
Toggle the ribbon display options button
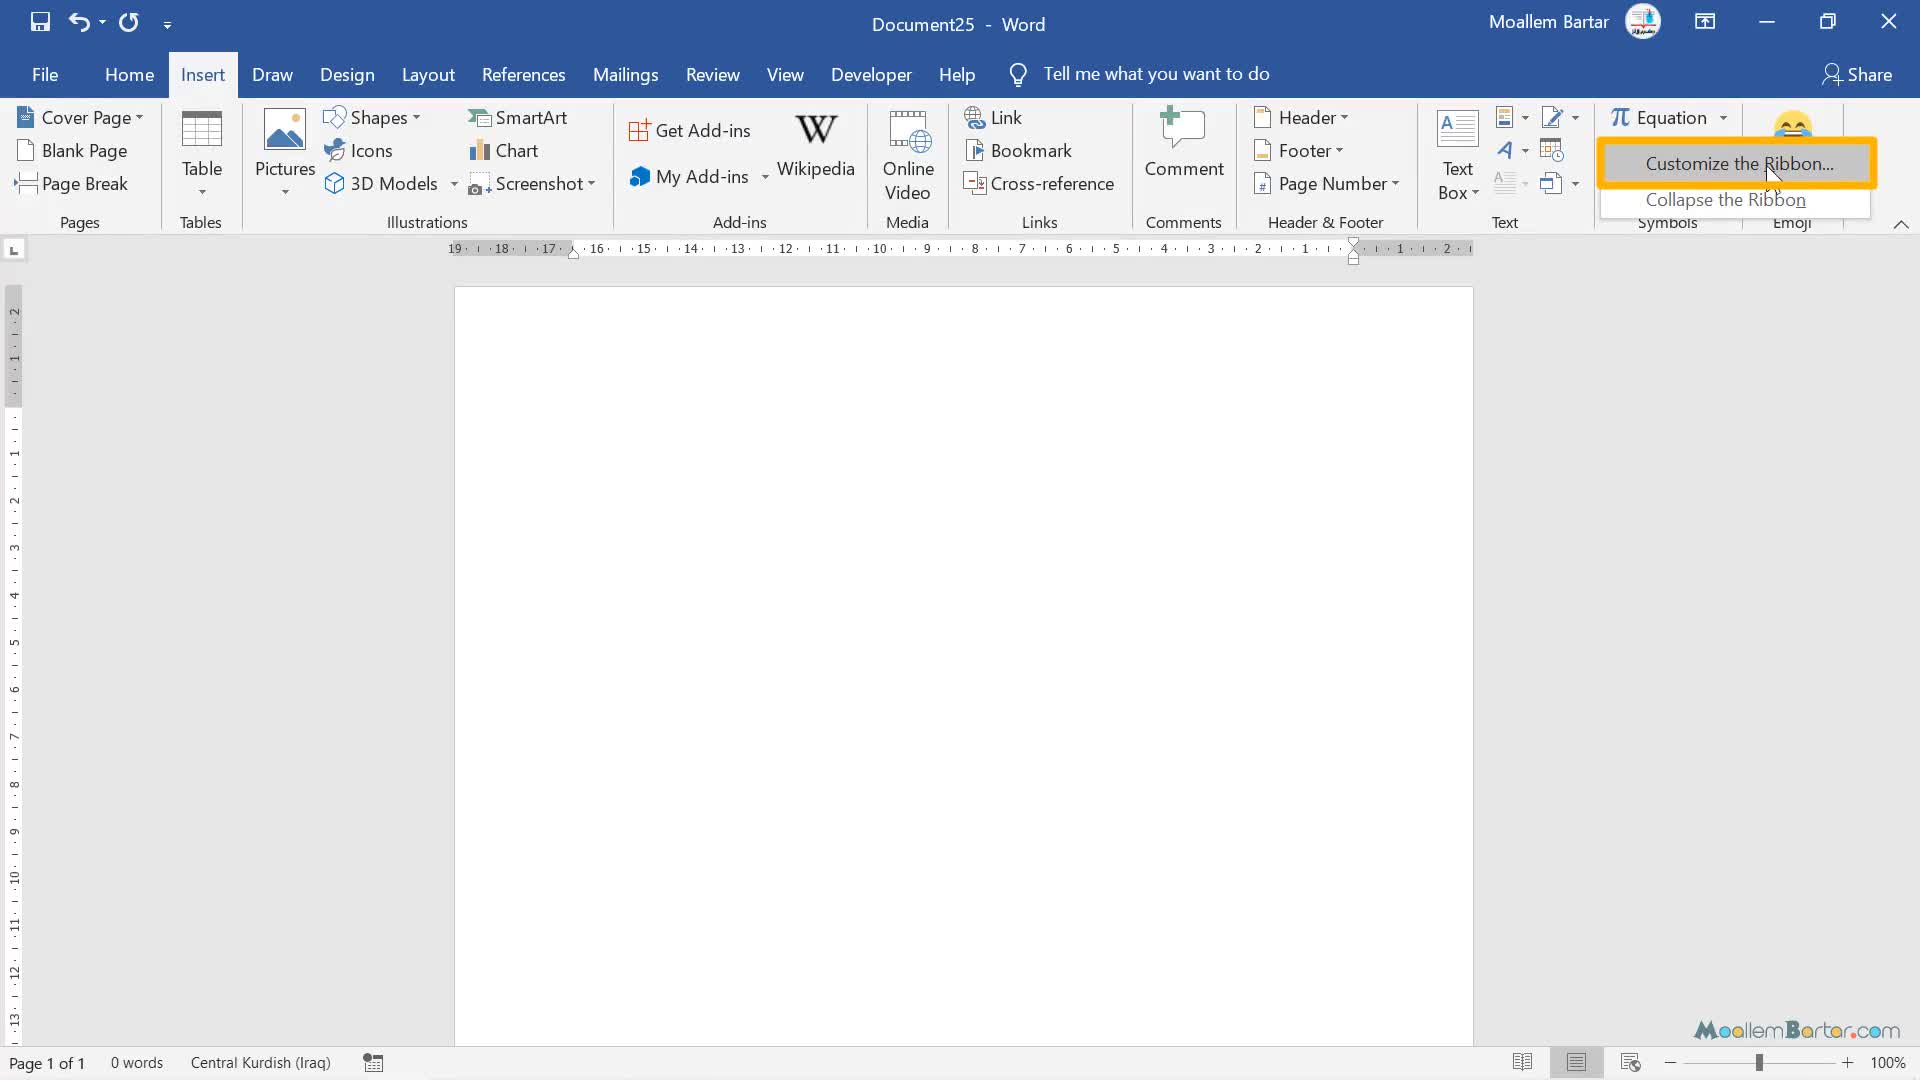(x=1705, y=22)
